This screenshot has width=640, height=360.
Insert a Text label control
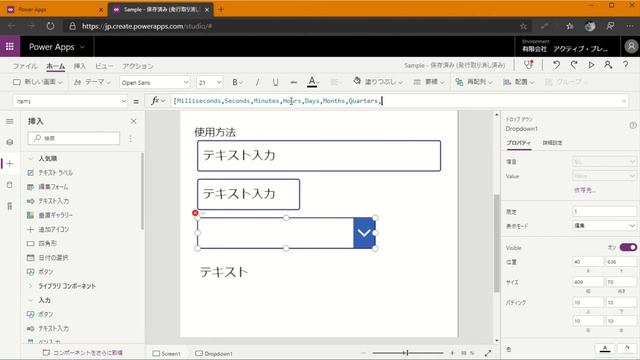pyautogui.click(x=50, y=173)
